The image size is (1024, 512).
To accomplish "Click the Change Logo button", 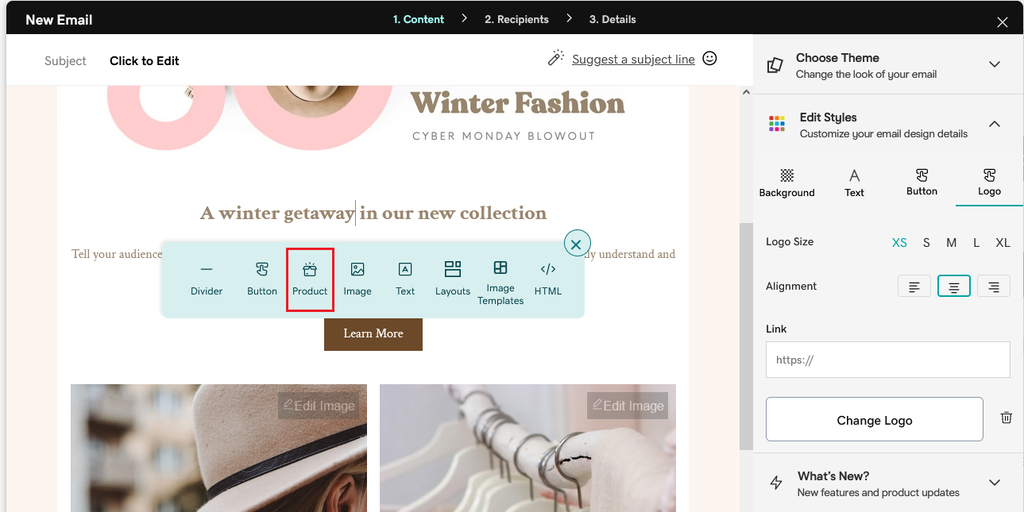I will point(874,420).
